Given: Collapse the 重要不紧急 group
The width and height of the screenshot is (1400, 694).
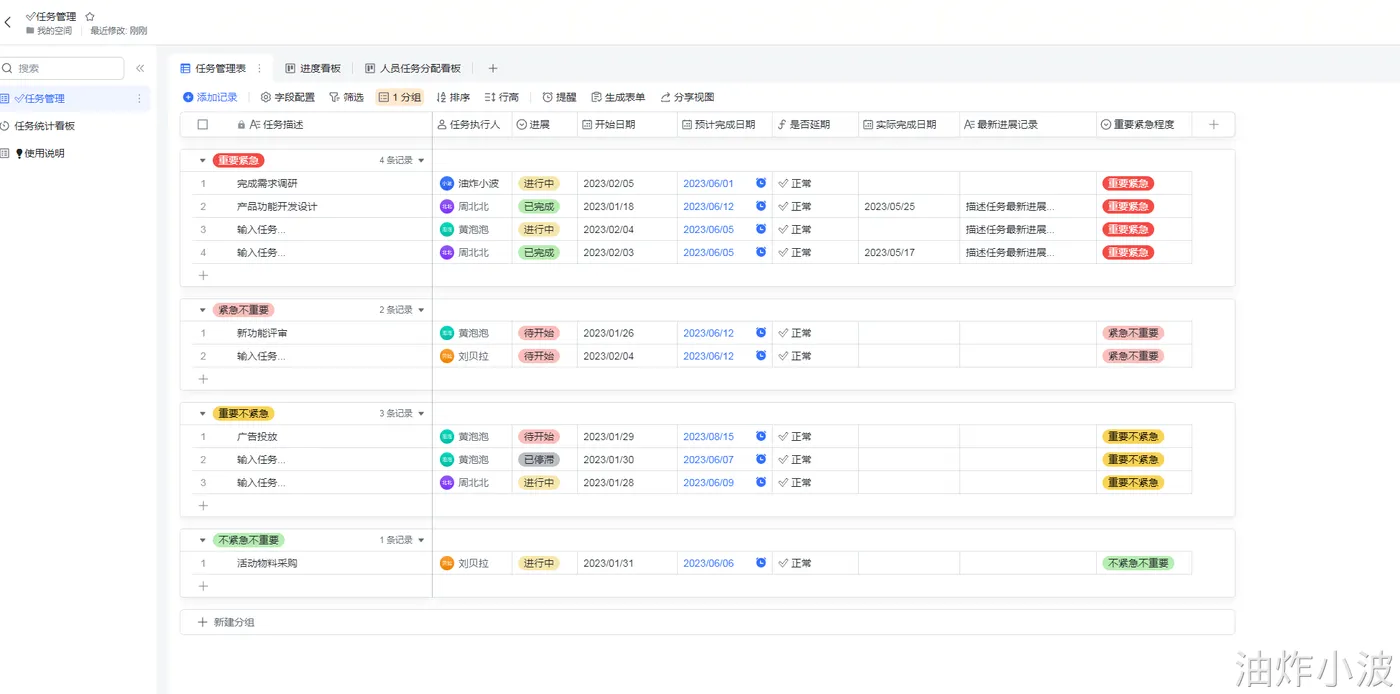Looking at the screenshot, I should tap(202, 413).
